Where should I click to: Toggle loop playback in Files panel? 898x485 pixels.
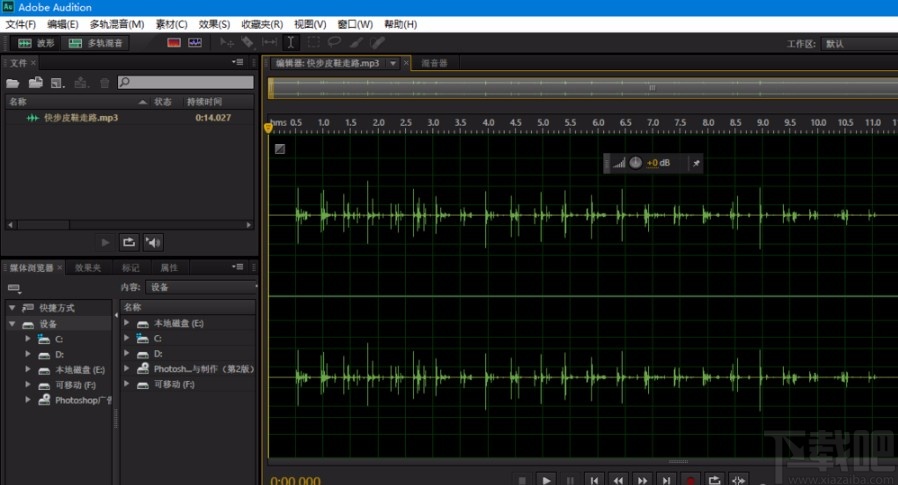pos(129,242)
